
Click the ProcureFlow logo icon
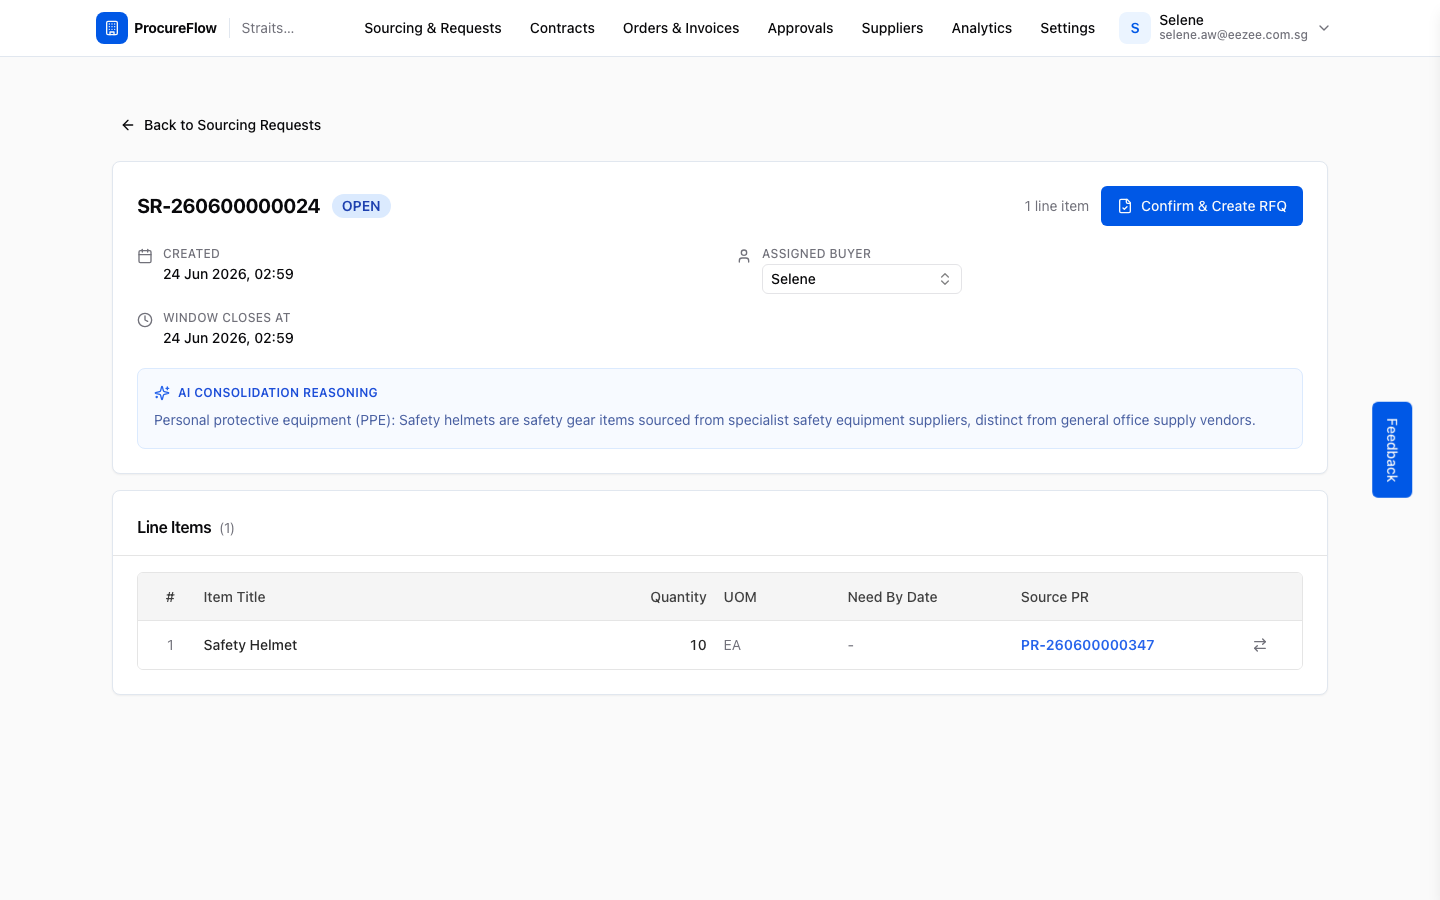point(112,28)
